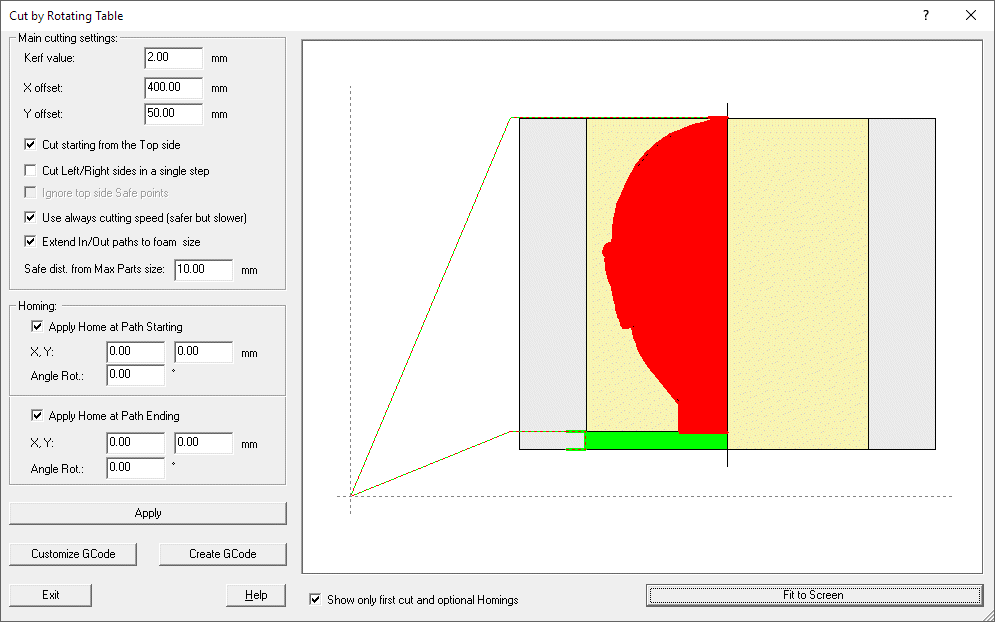Open the Help documentation
This screenshot has height=622, width=995.
point(255,594)
